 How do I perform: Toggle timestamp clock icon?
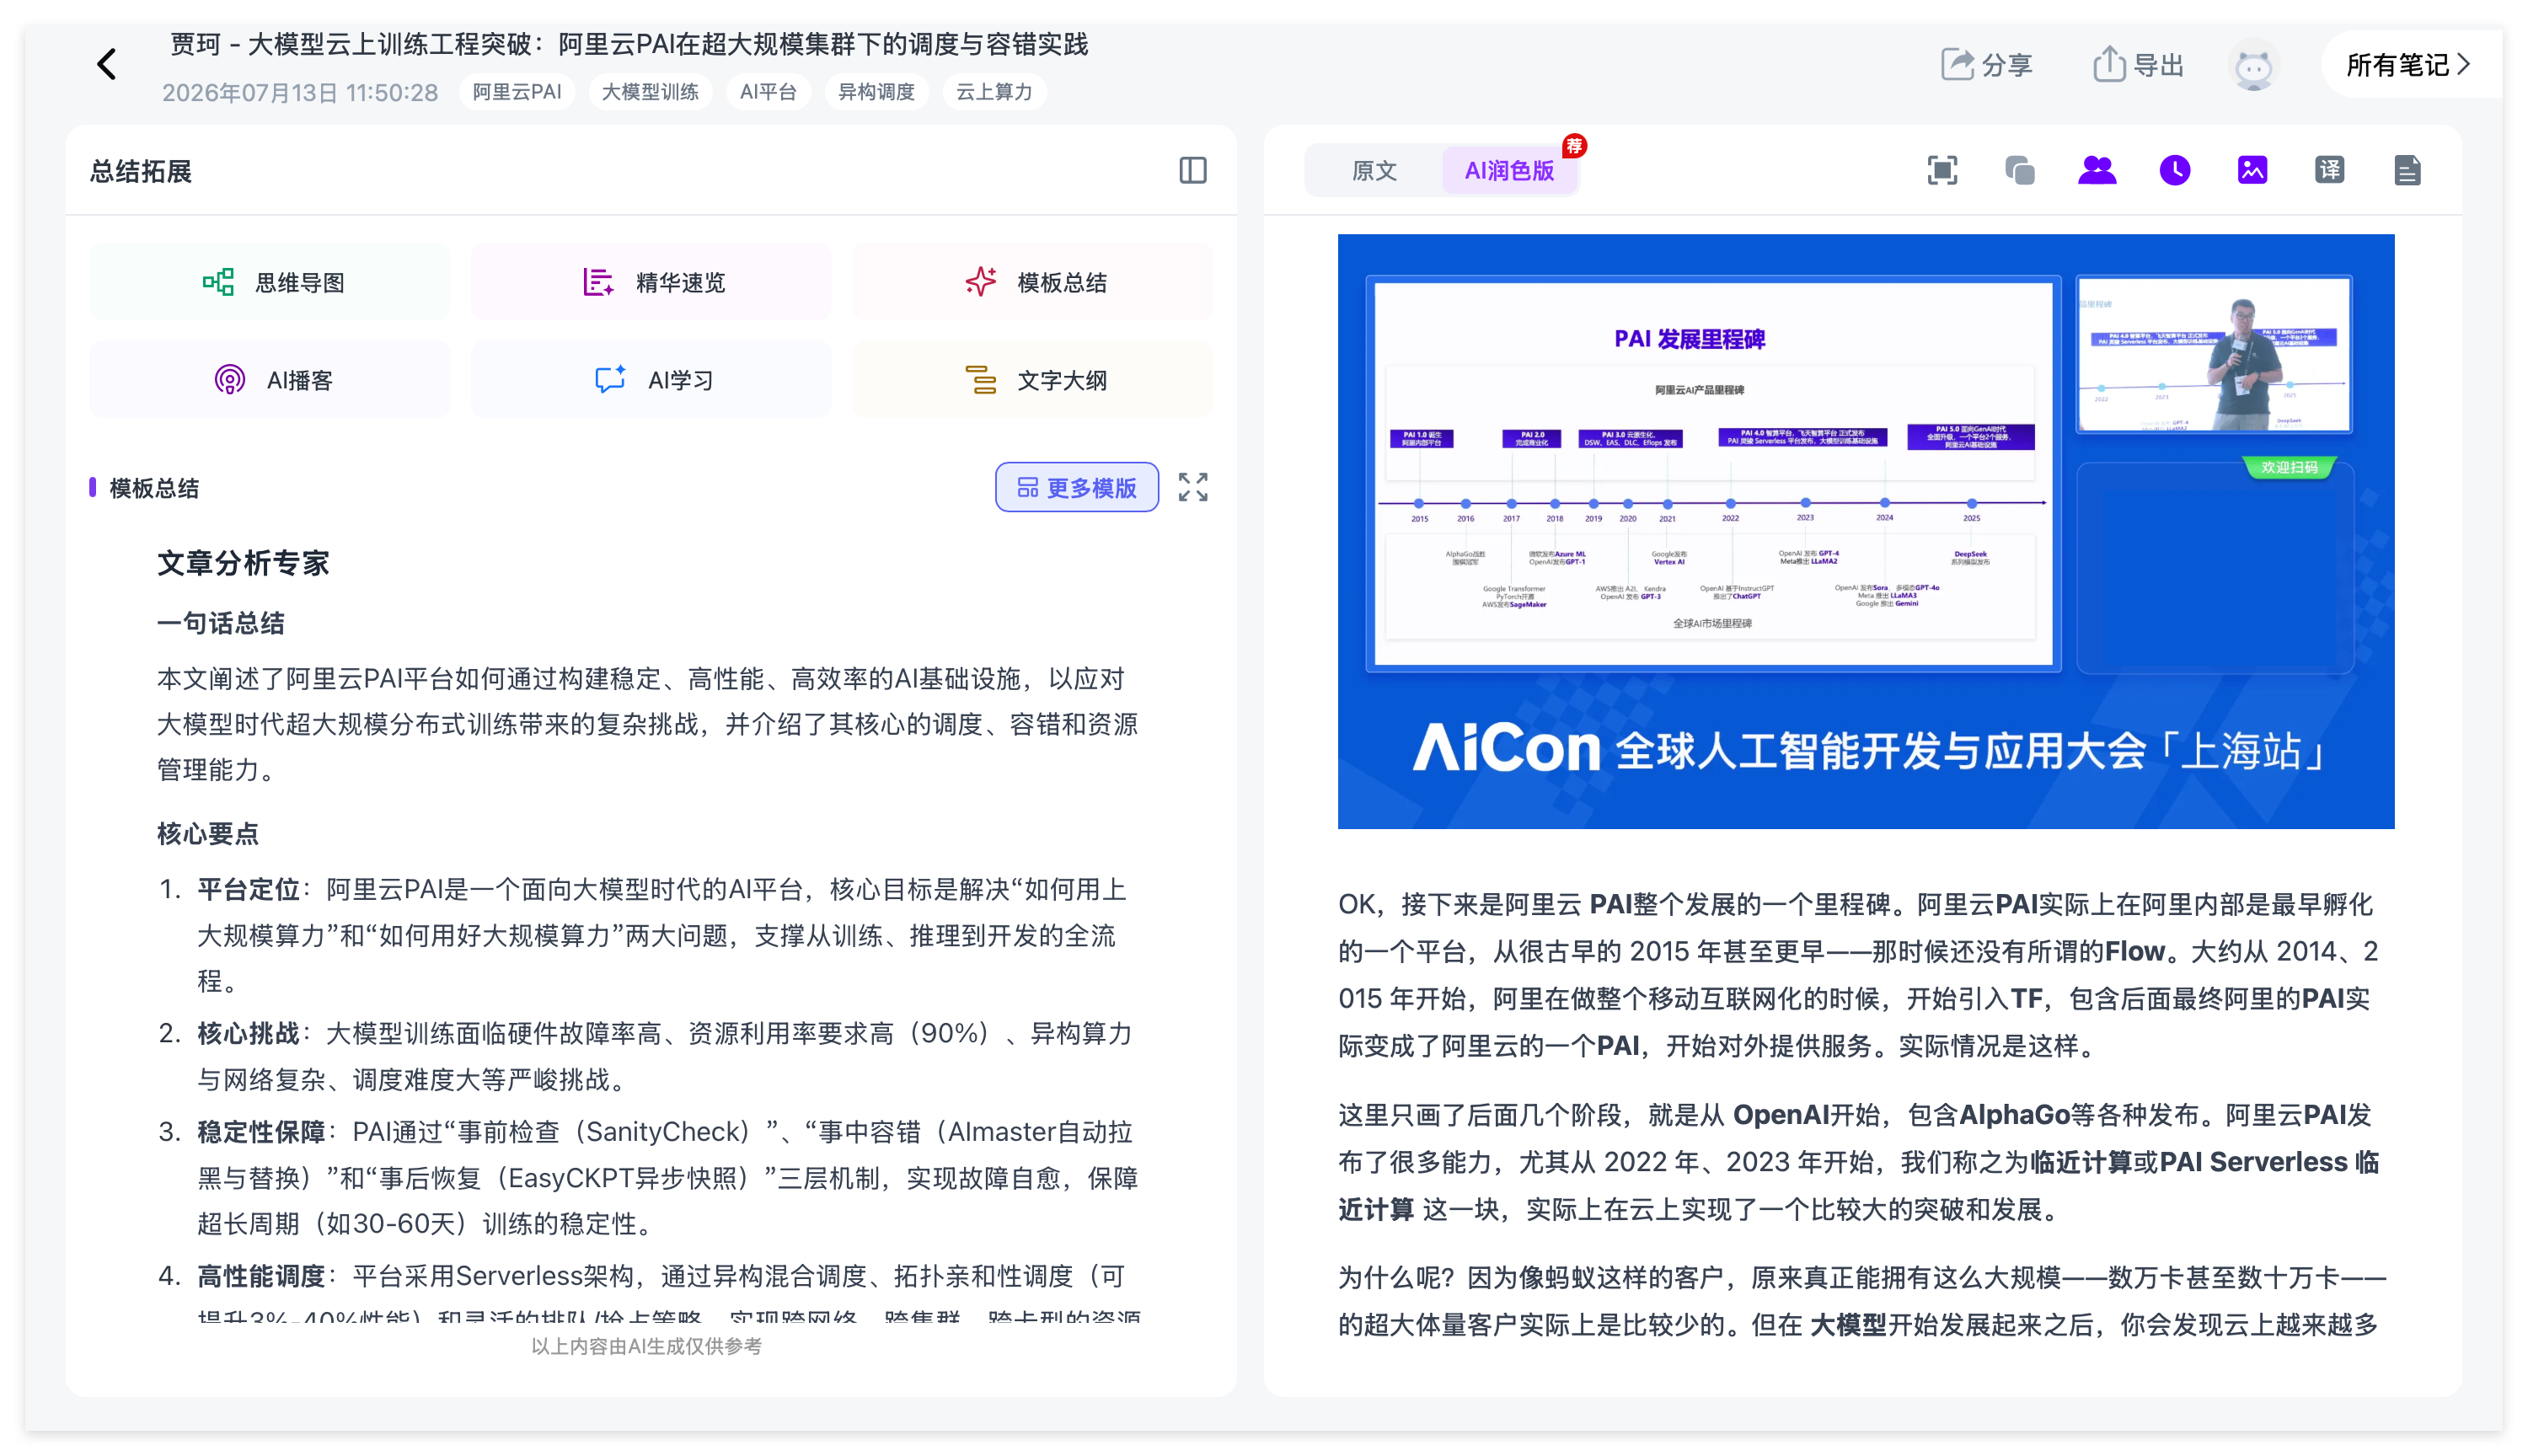(x=2174, y=170)
